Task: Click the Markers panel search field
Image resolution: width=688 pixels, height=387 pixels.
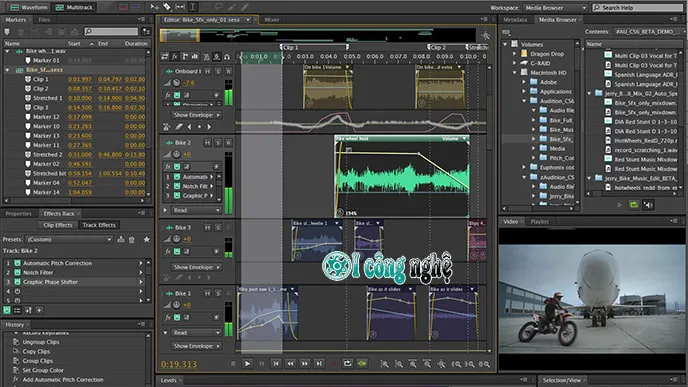Action: coord(111,31)
